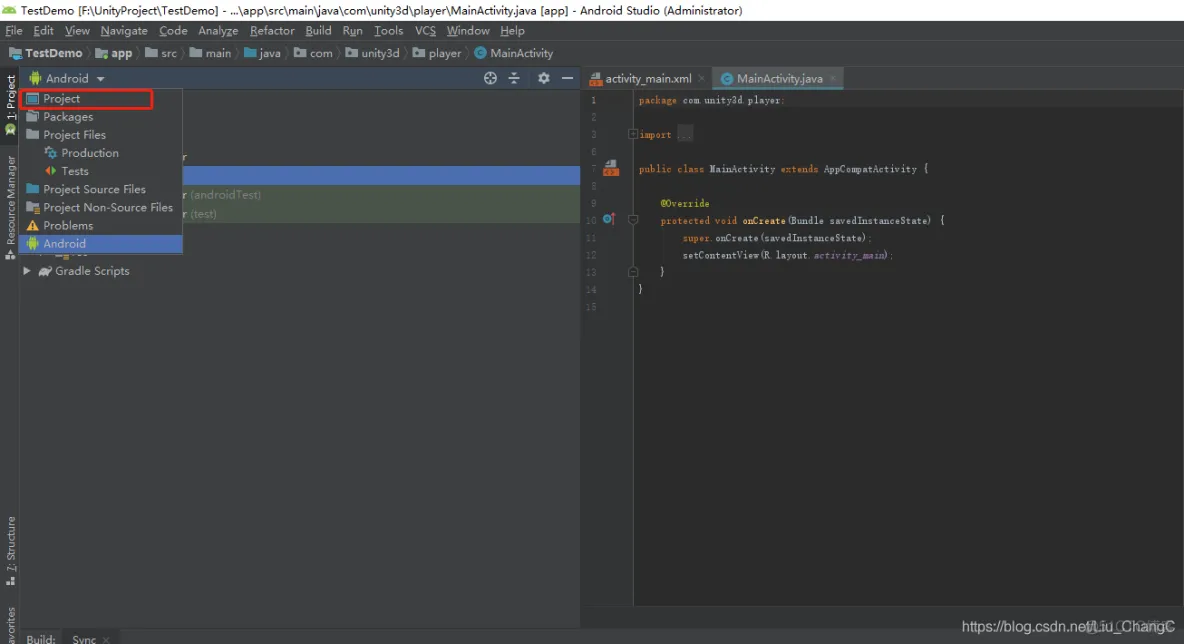Click player package breadcrumb

click(x=436, y=54)
